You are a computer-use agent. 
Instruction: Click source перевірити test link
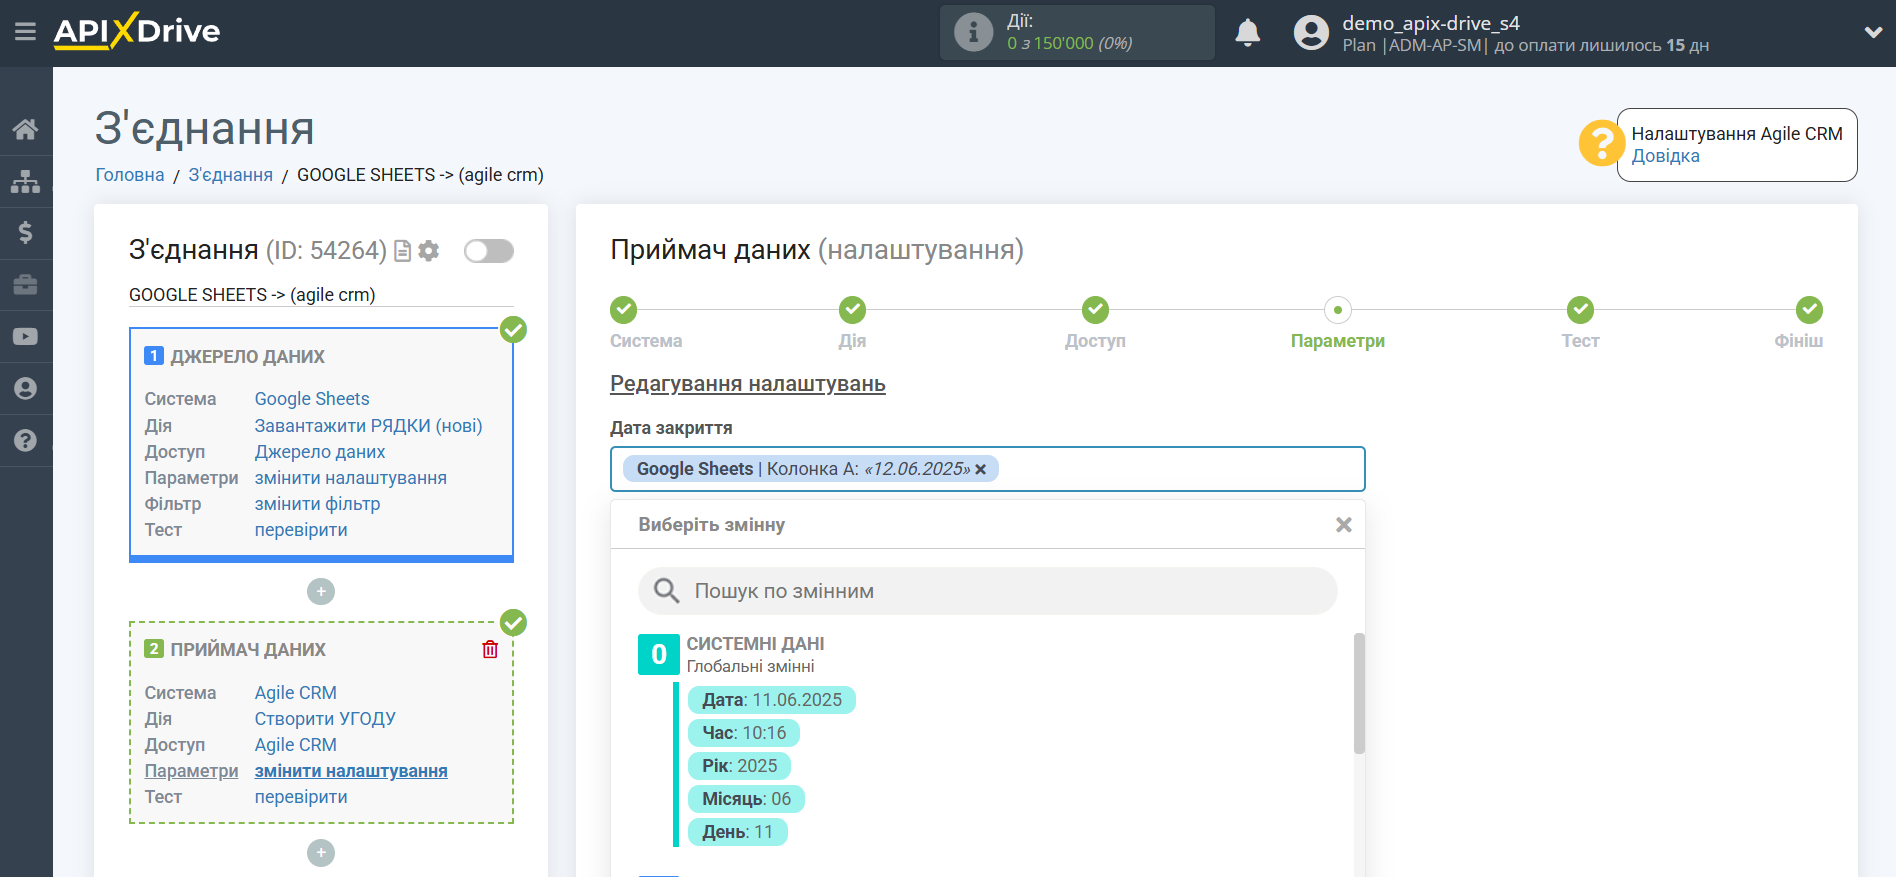point(301,530)
